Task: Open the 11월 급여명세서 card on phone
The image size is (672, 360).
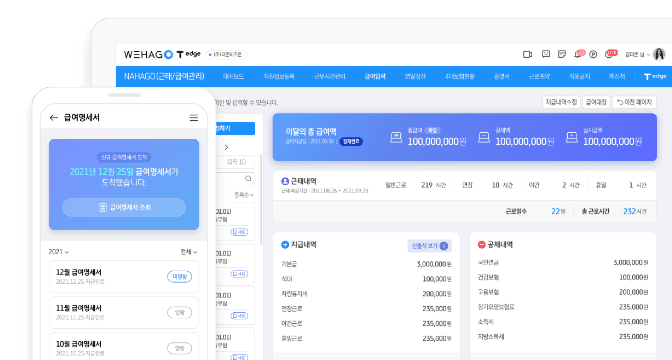Action: coord(124,312)
